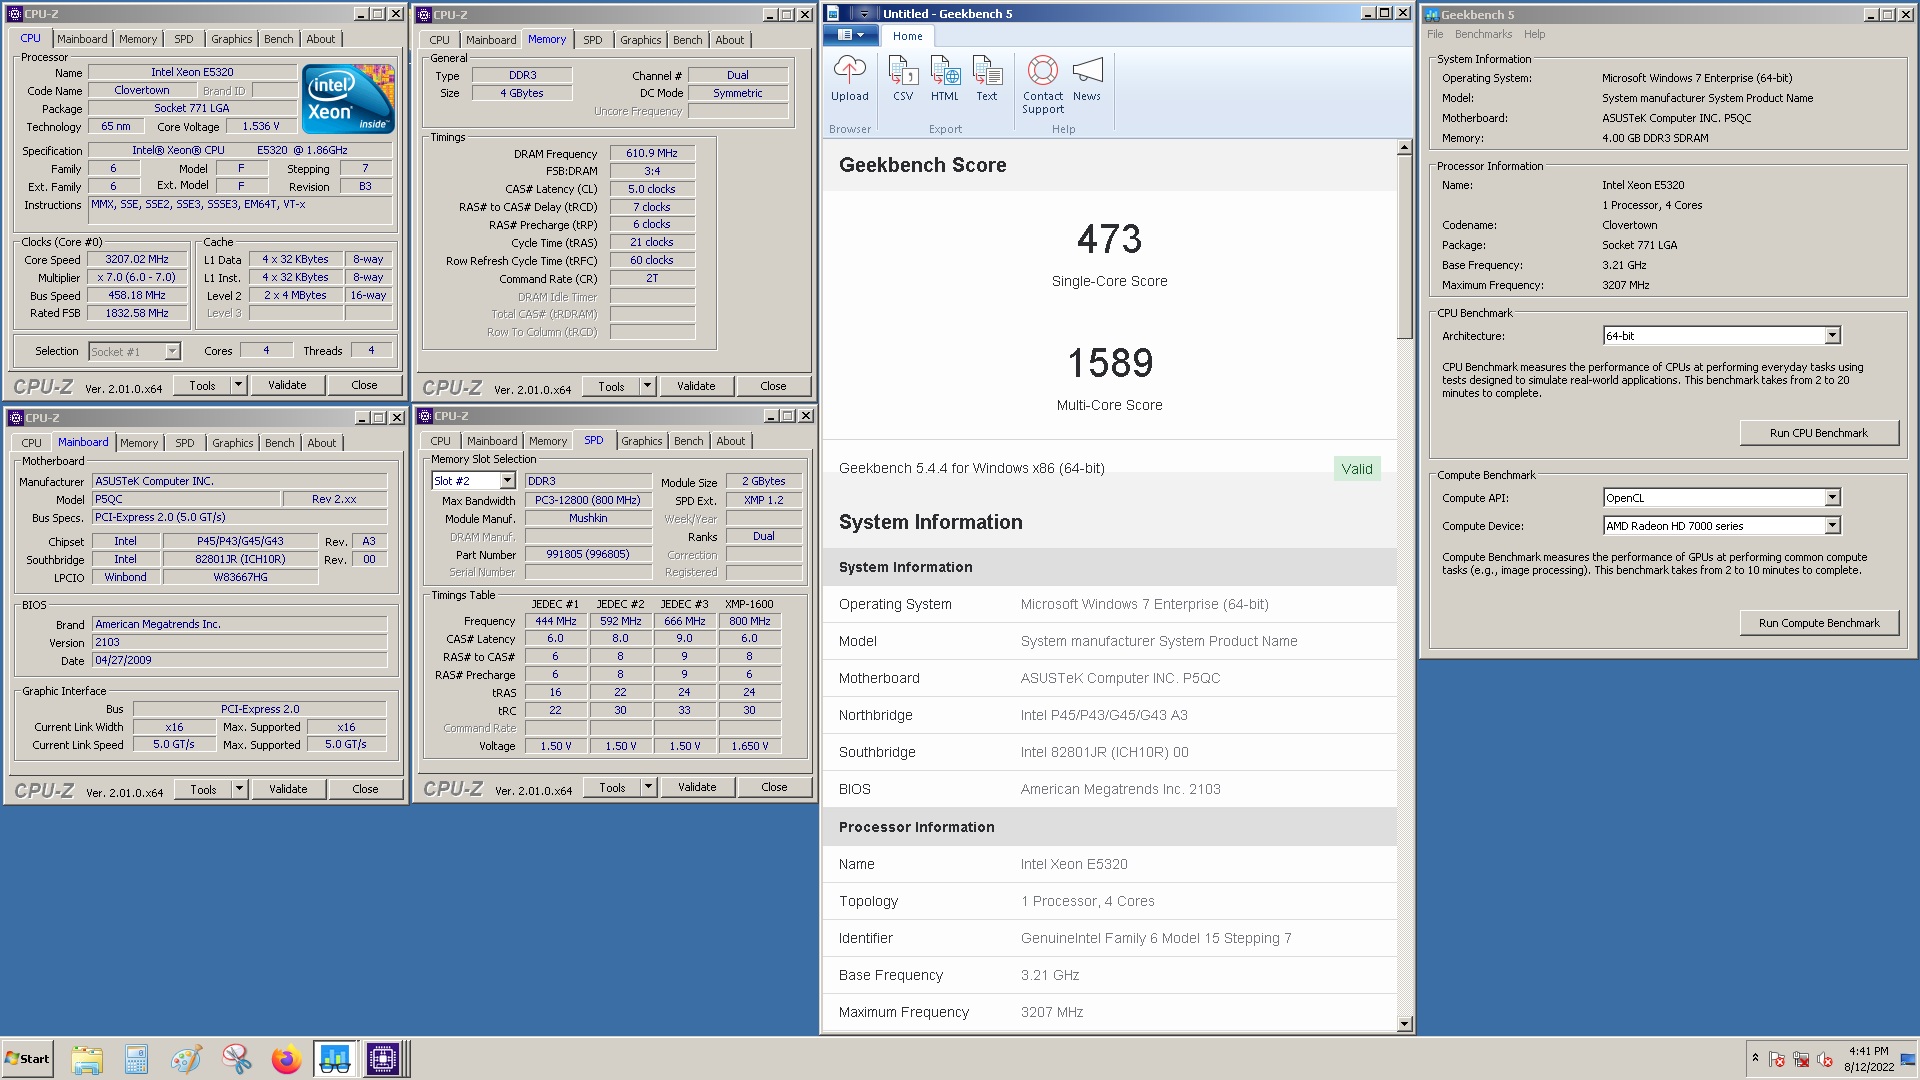The image size is (1920, 1080).
Task: Export results as Text
Action: [x=987, y=79]
